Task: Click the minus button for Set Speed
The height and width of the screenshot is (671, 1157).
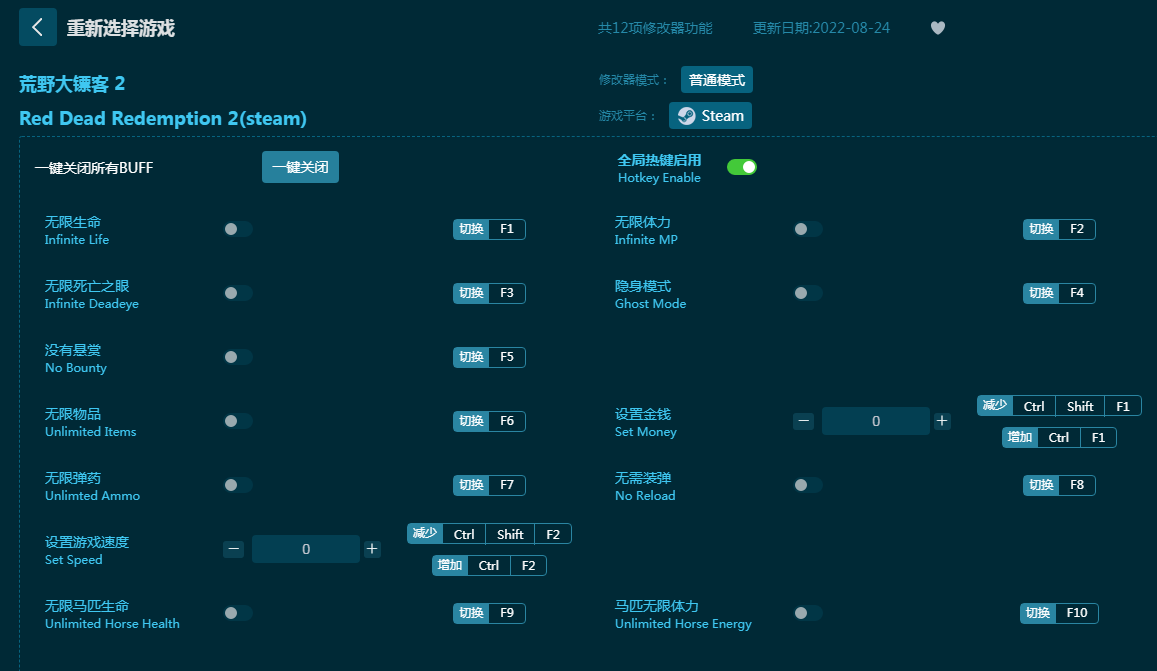Action: 233,548
